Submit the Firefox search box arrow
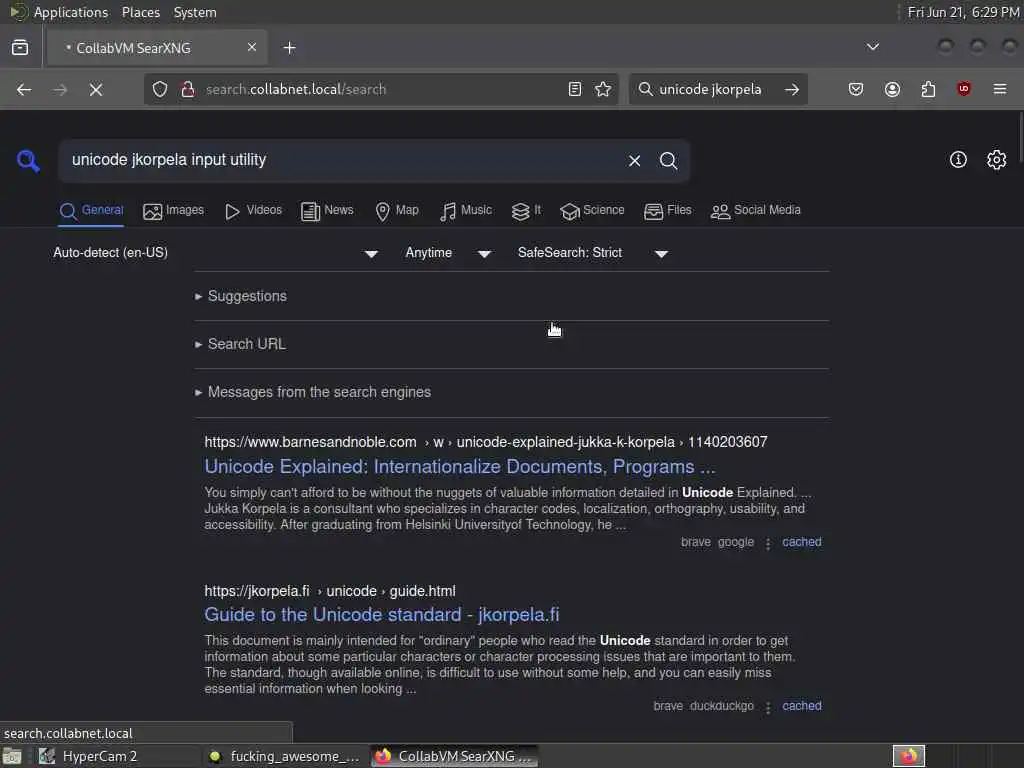The height and width of the screenshot is (768, 1024). 792,89
